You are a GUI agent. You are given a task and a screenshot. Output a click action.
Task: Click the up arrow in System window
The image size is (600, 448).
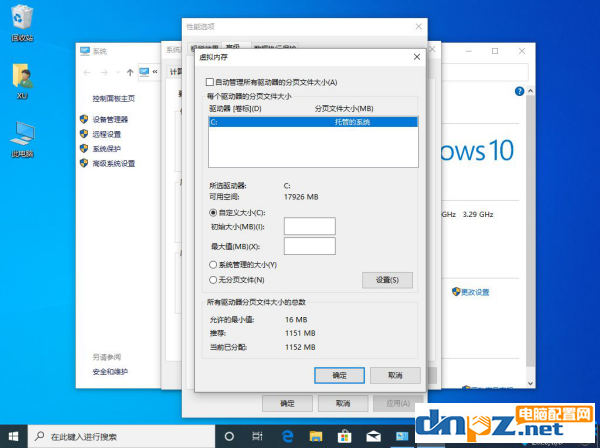(x=130, y=72)
